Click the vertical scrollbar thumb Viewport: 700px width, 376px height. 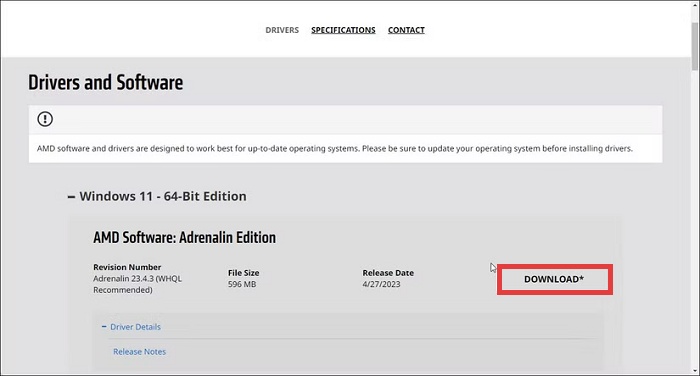click(695, 45)
